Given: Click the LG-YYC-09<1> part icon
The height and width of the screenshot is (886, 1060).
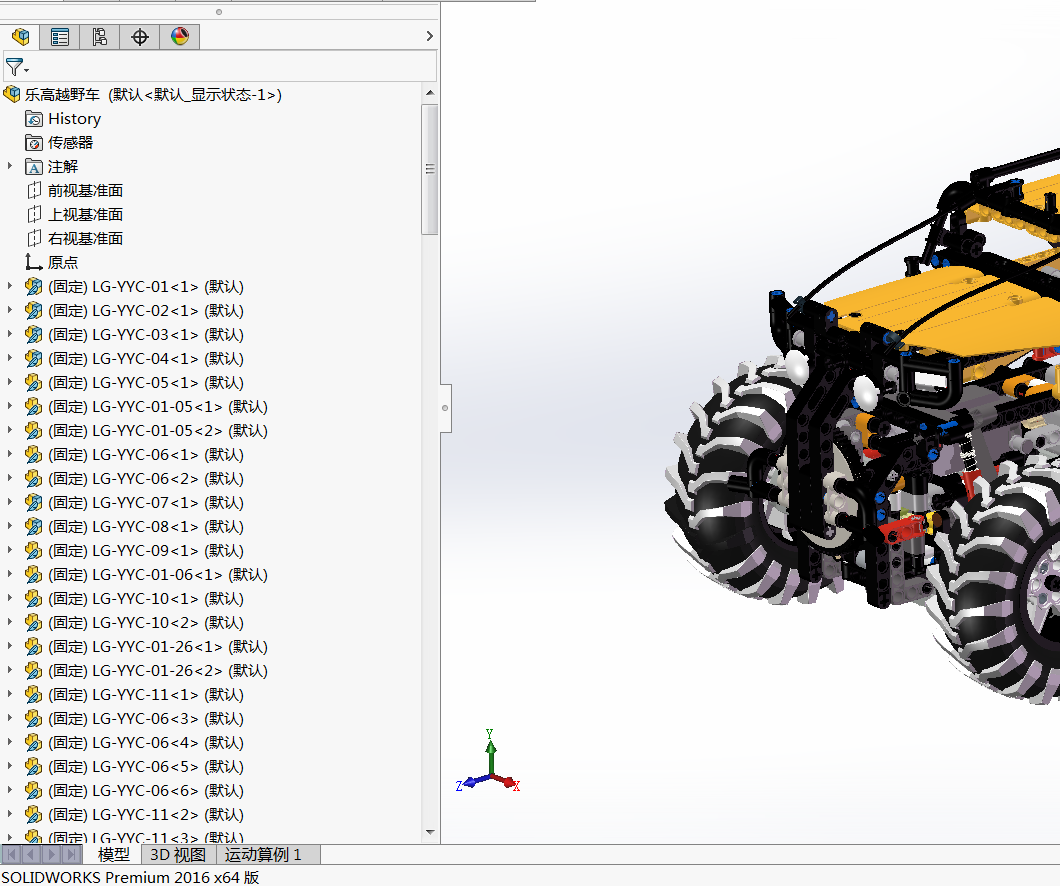Looking at the screenshot, I should [x=33, y=551].
